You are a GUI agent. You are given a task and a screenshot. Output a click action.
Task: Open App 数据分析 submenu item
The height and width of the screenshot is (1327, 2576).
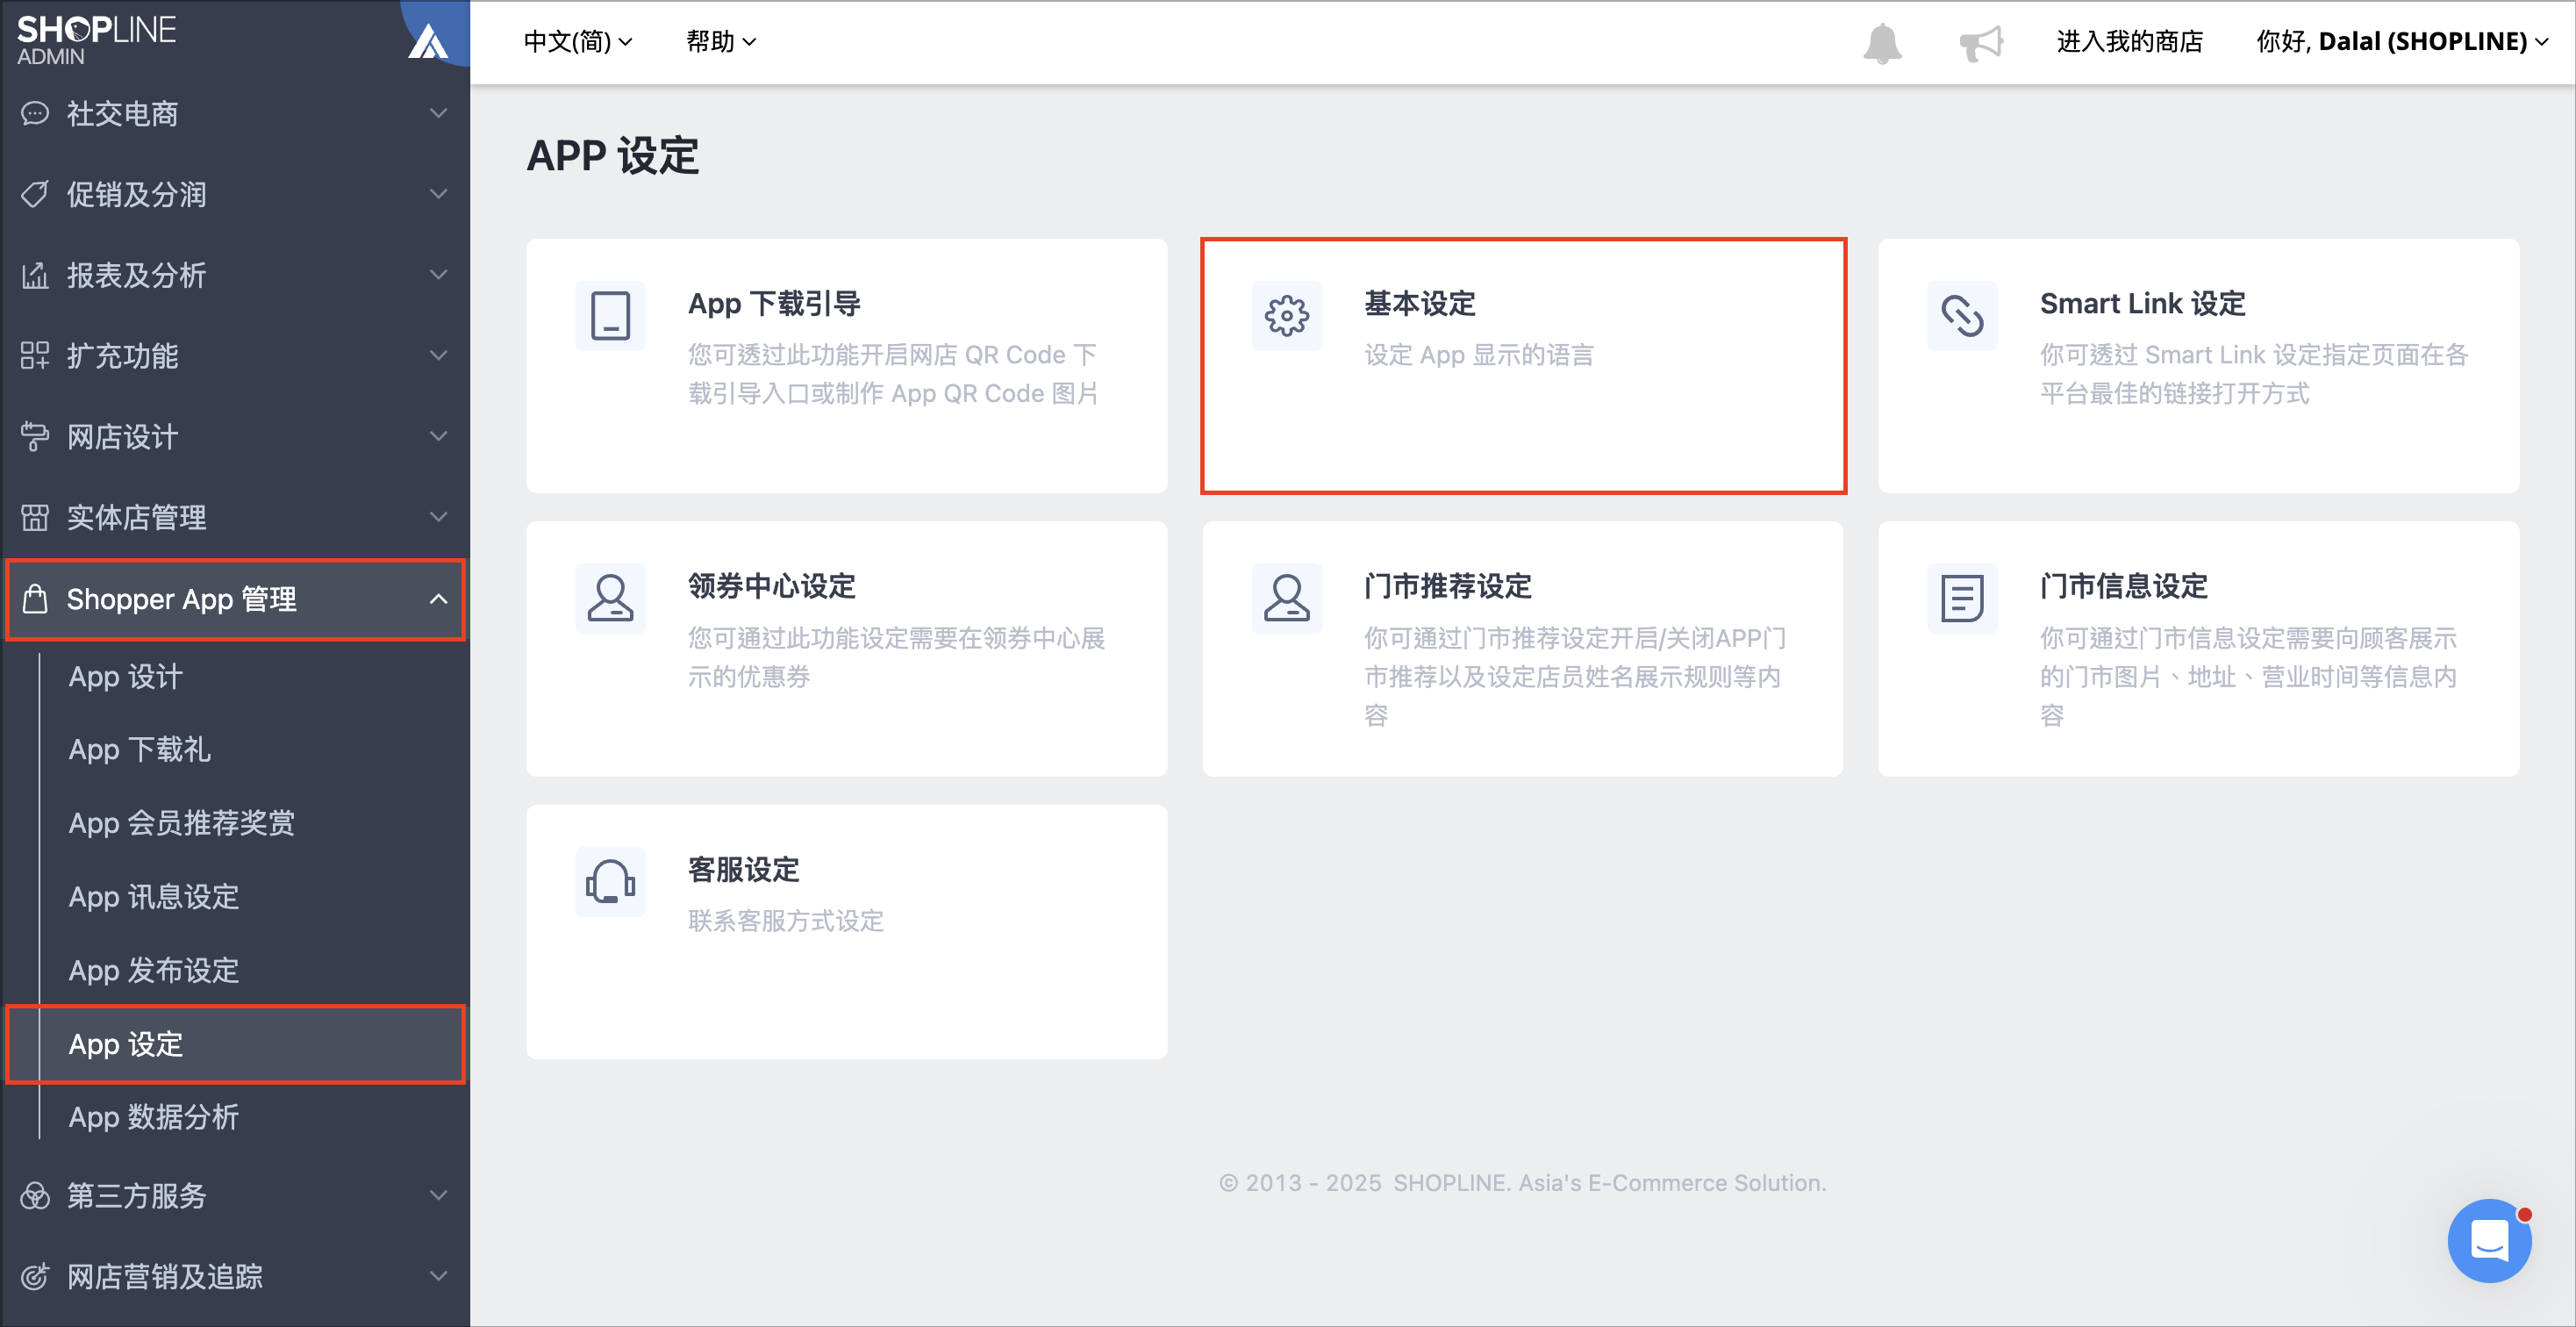(154, 1118)
